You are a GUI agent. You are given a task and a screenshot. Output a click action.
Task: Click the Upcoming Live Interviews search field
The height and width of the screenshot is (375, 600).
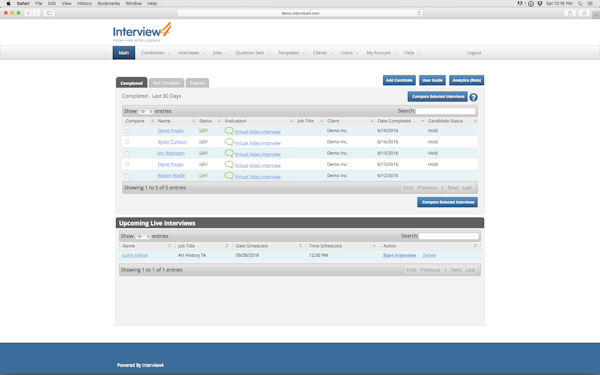click(448, 236)
